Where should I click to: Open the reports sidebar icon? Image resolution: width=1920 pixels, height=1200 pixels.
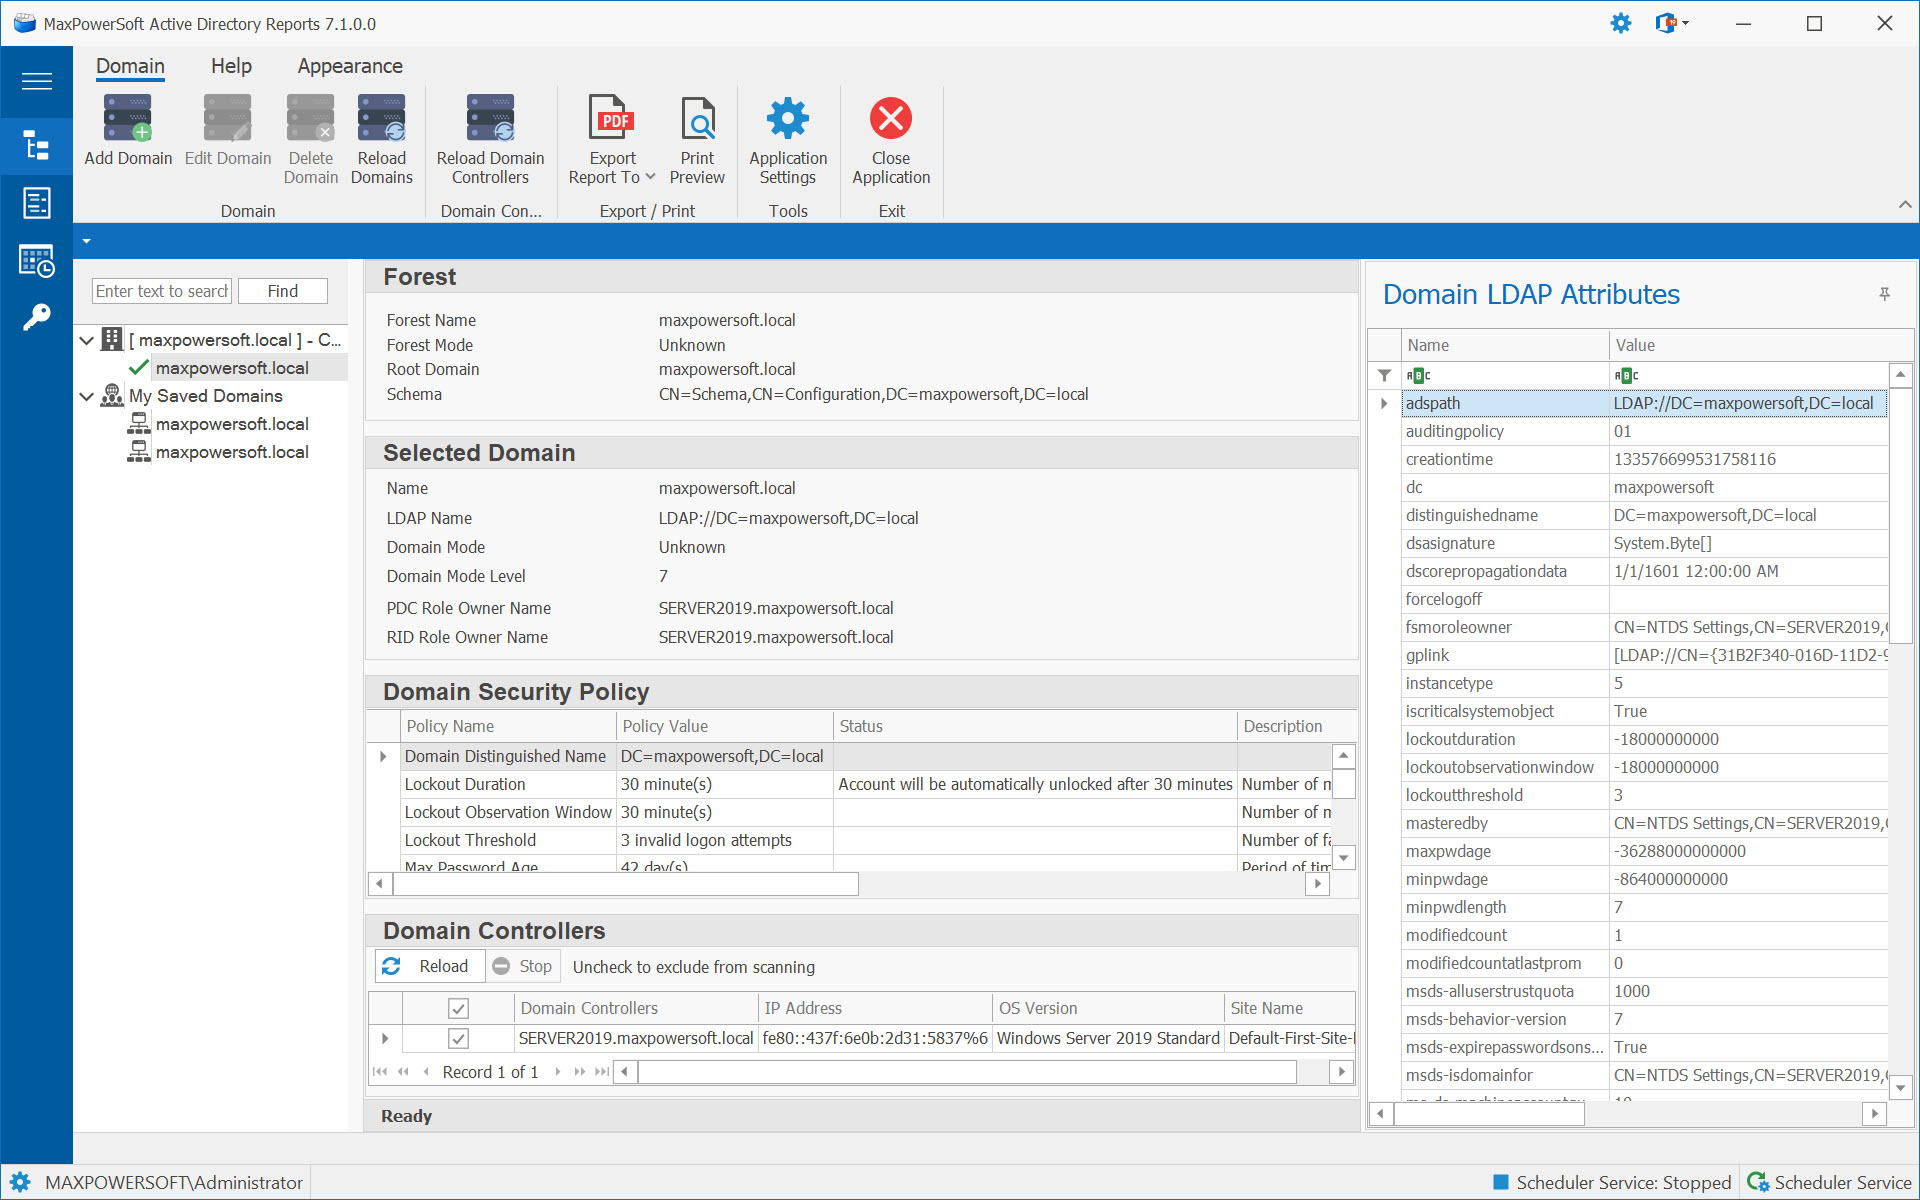(x=37, y=203)
